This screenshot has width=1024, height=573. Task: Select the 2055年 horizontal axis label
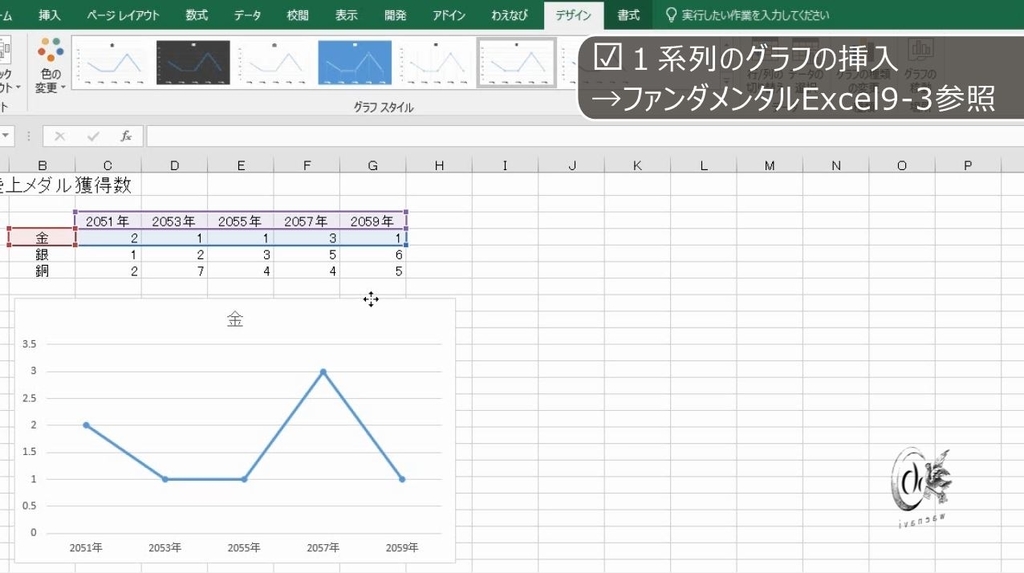[244, 548]
